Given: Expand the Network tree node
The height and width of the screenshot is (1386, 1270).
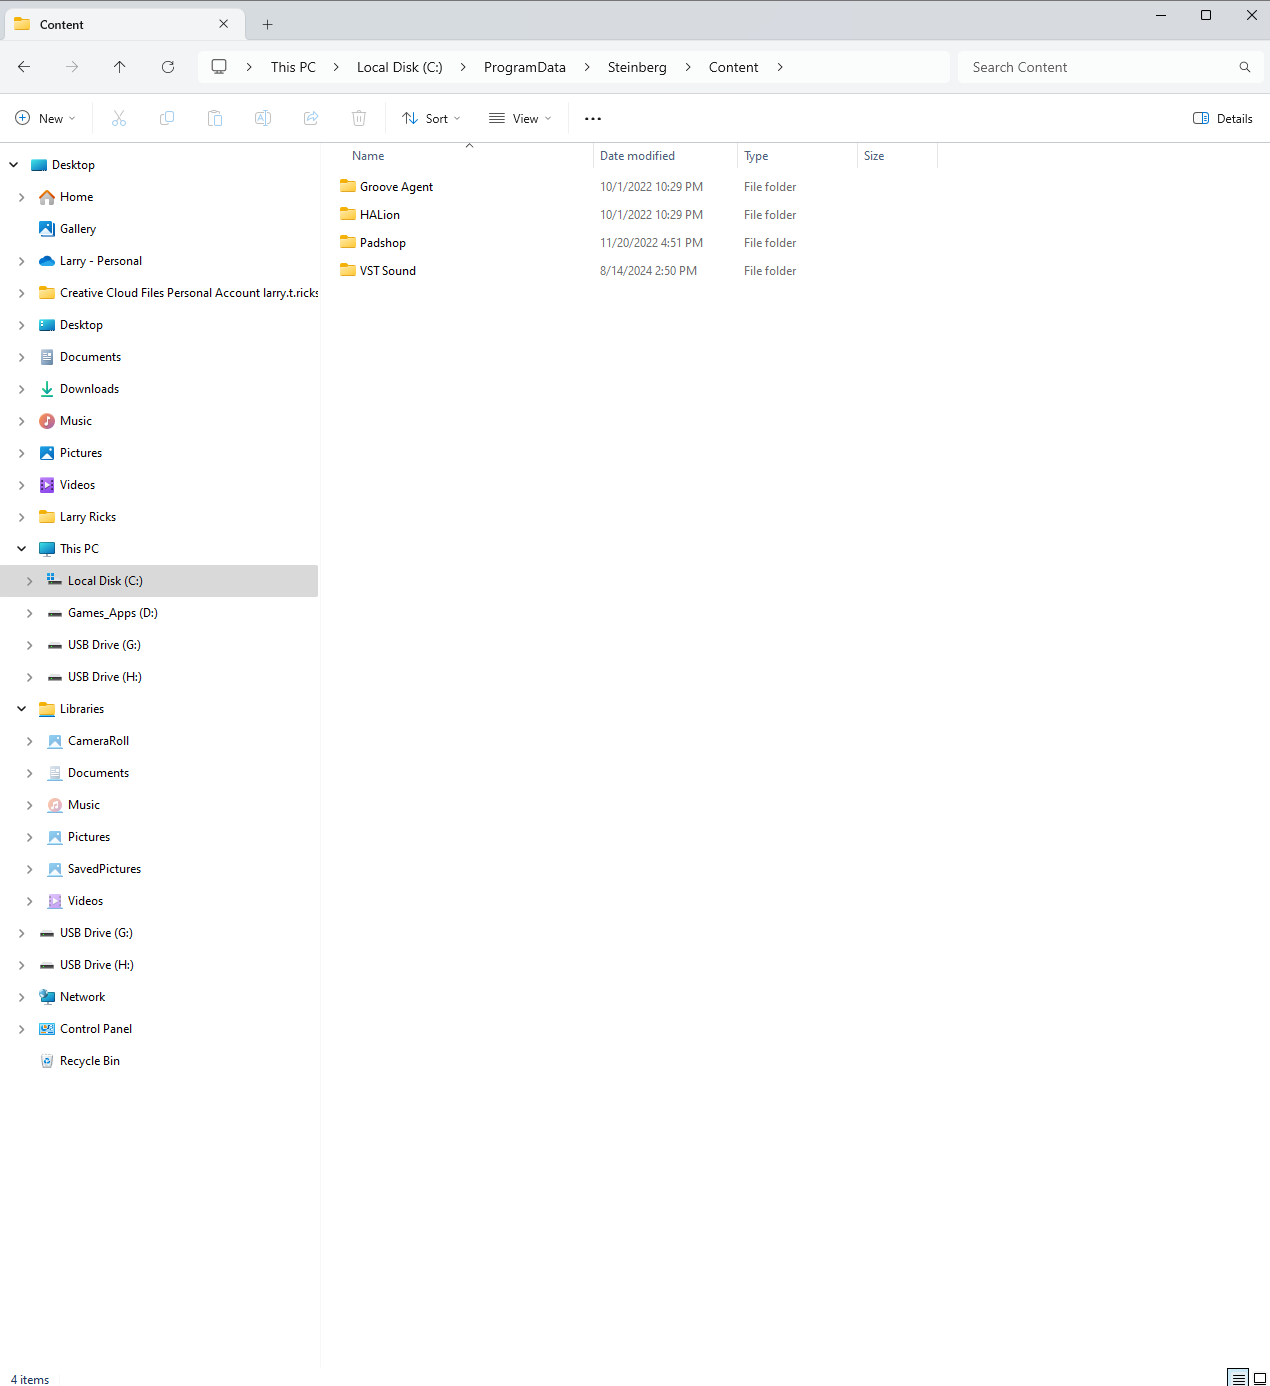Looking at the screenshot, I should [x=21, y=997].
